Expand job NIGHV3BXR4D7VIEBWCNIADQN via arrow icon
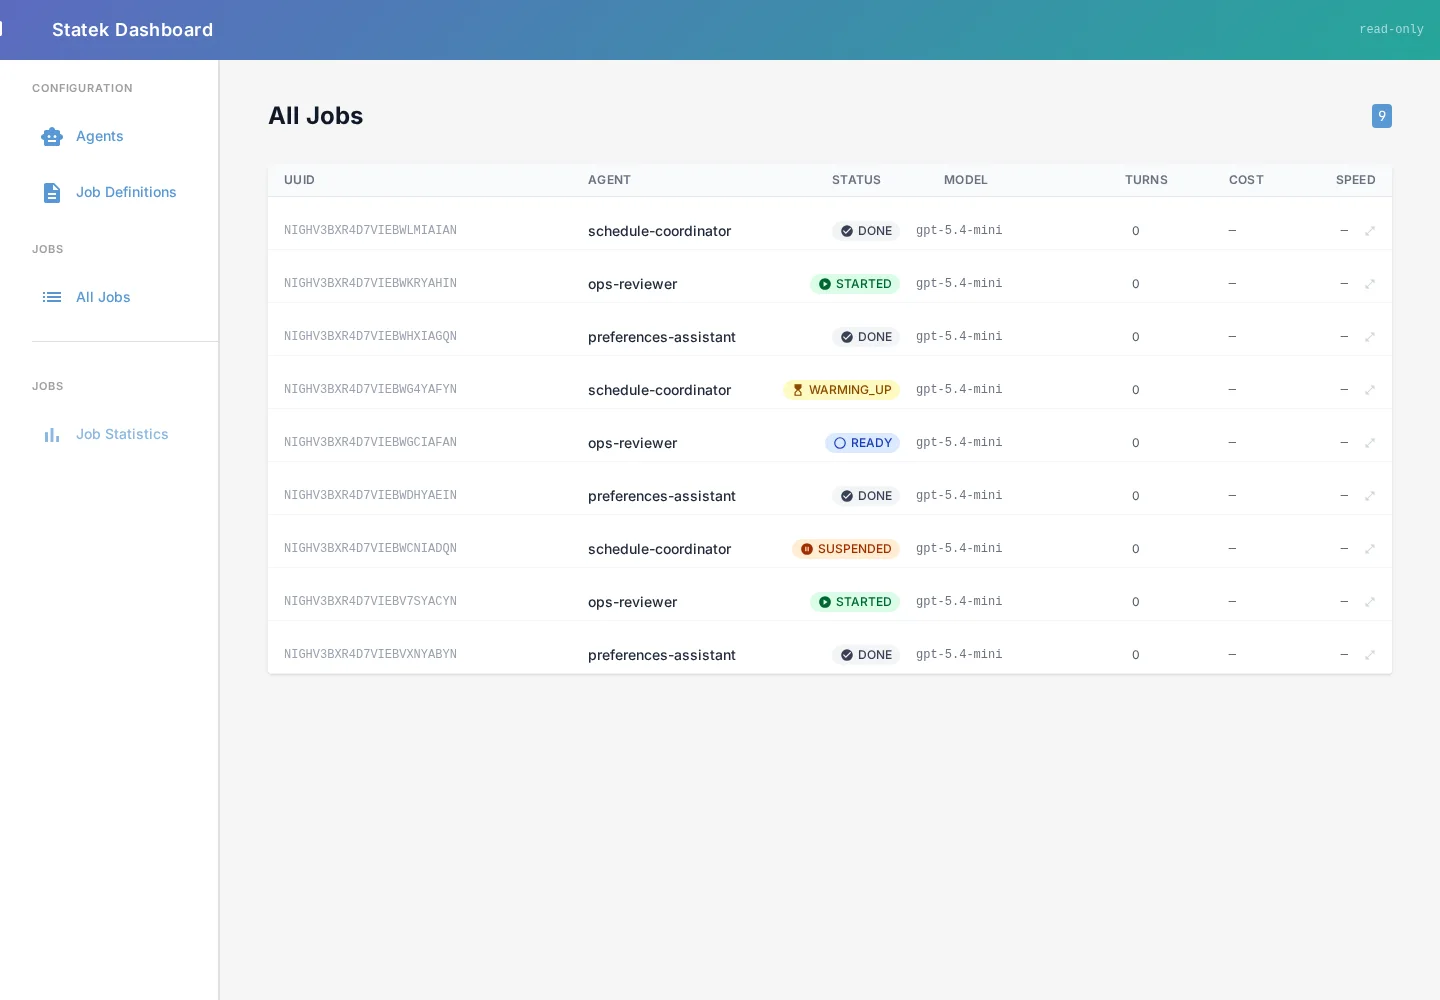 tap(1370, 549)
